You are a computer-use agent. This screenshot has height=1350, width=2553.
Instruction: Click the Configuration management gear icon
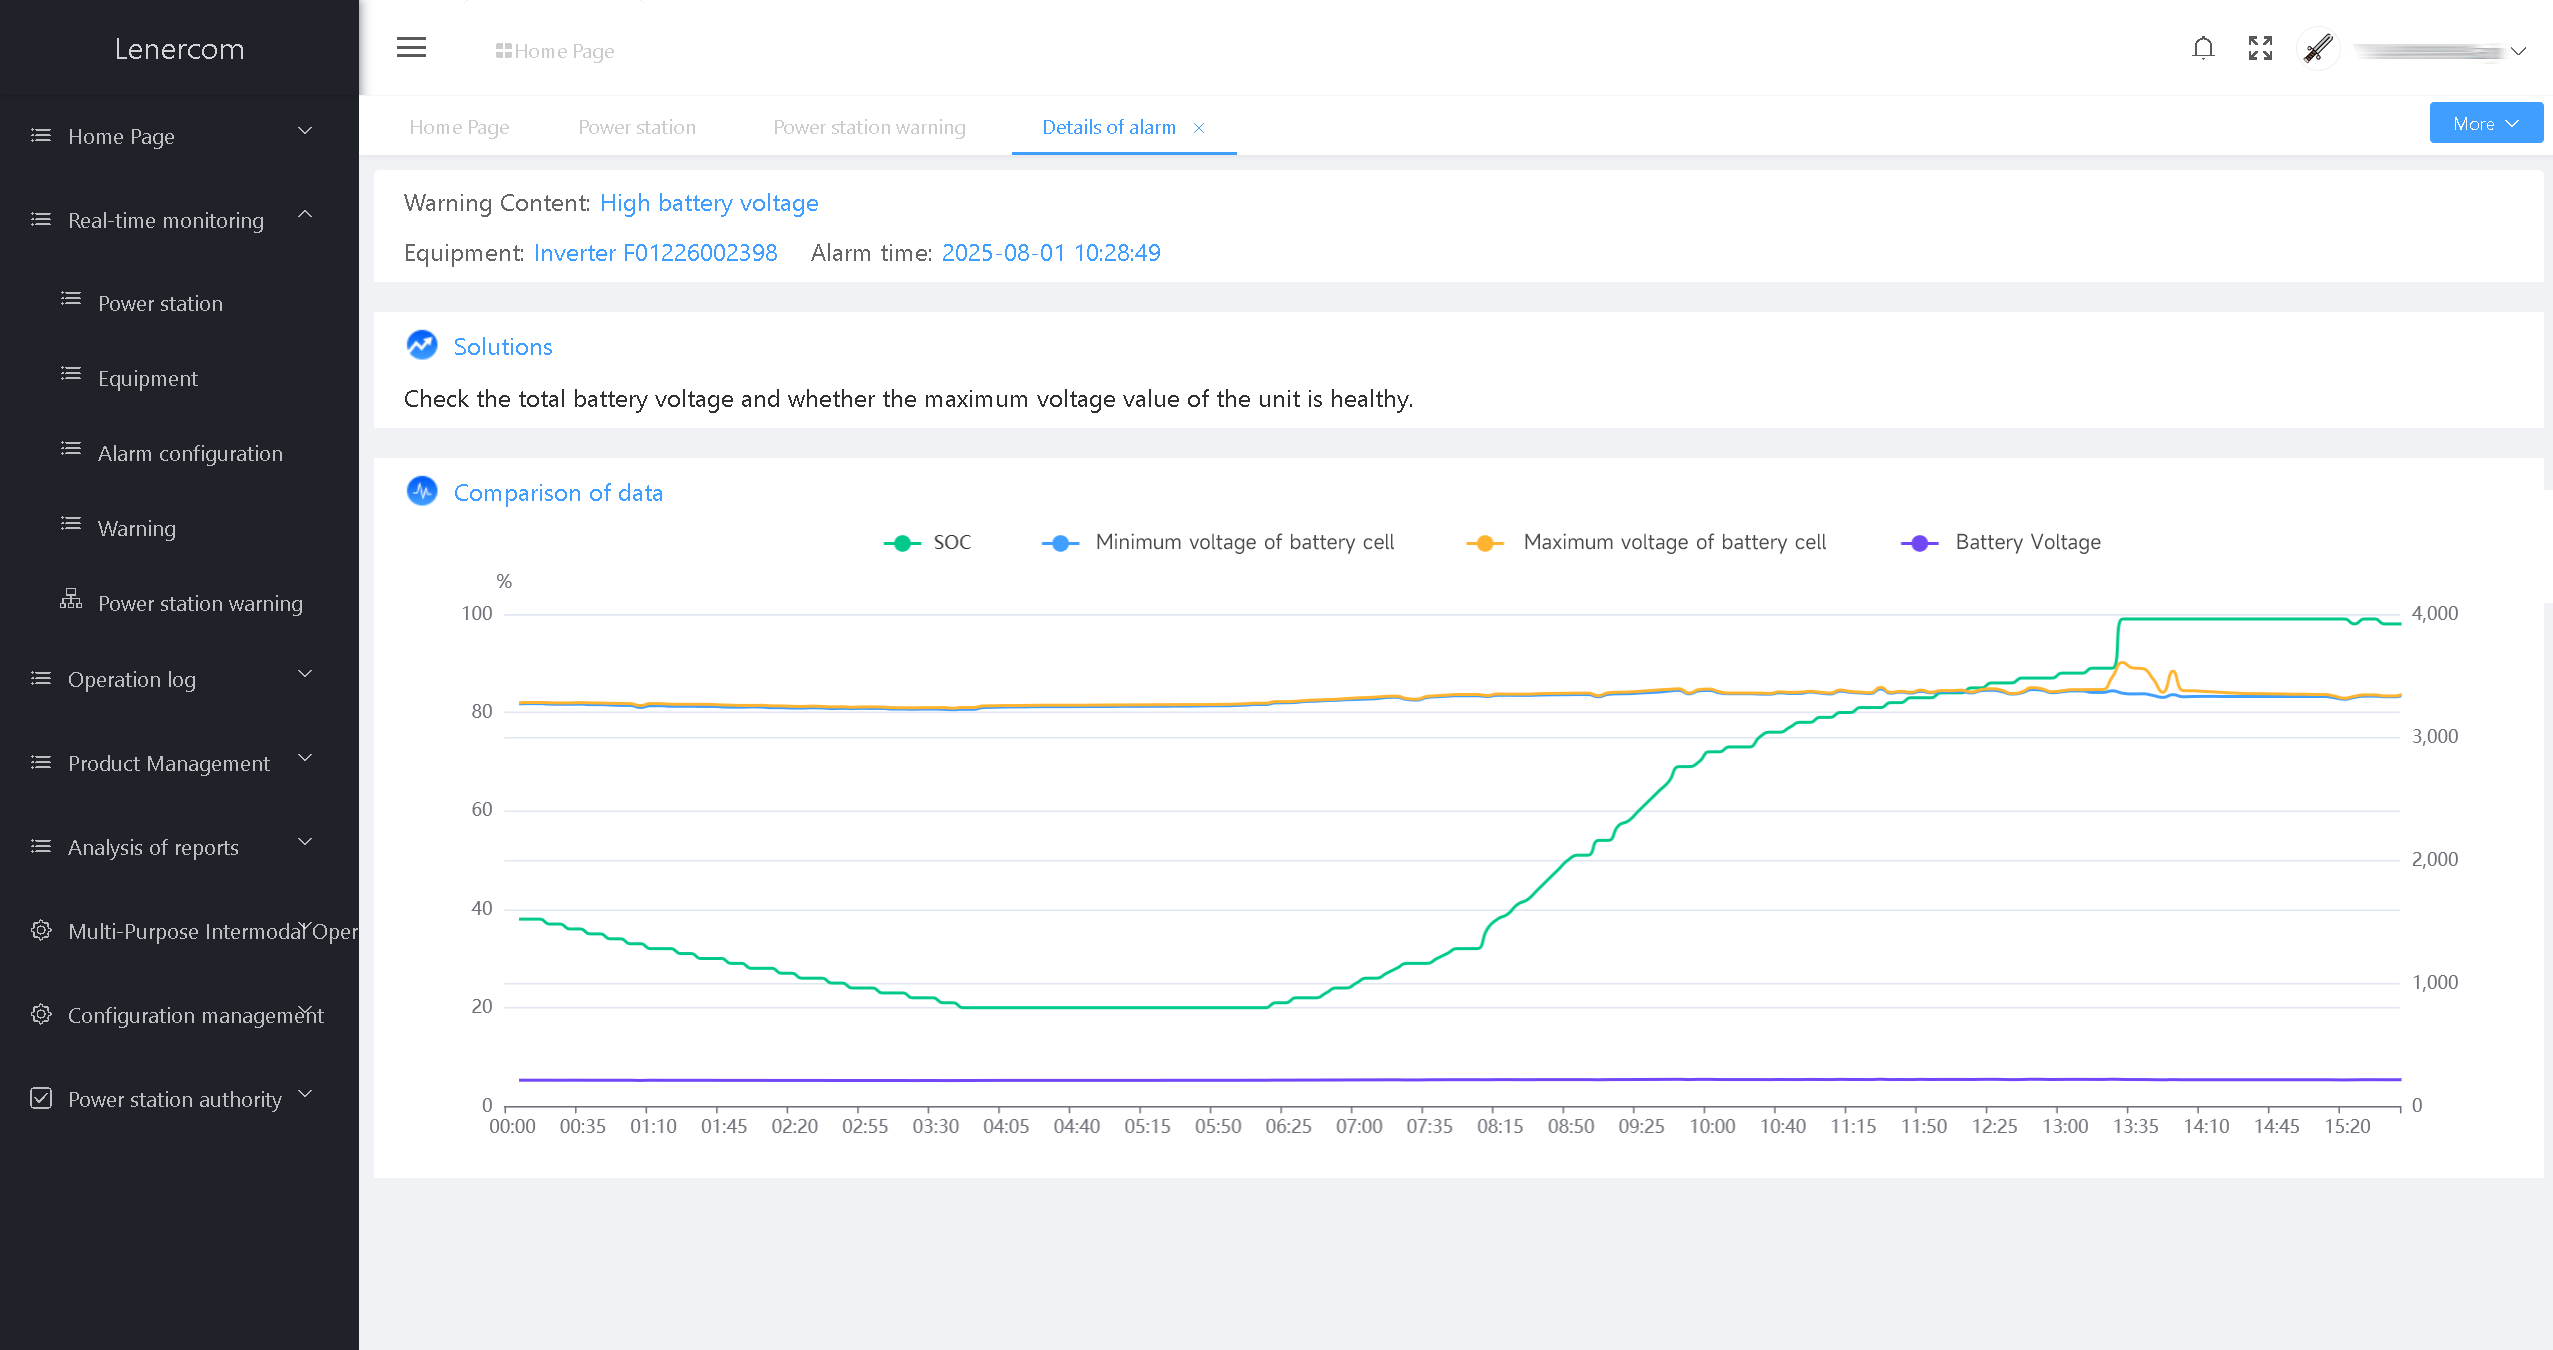(41, 1014)
